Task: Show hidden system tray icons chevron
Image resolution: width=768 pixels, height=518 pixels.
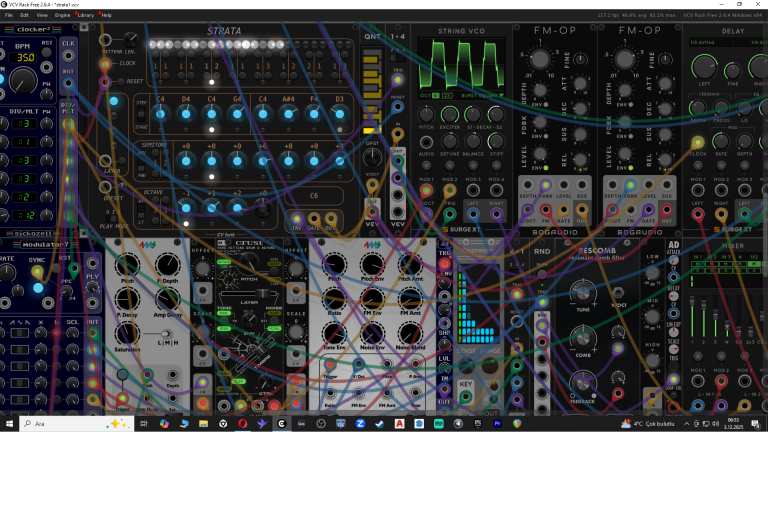Action: click(686, 424)
